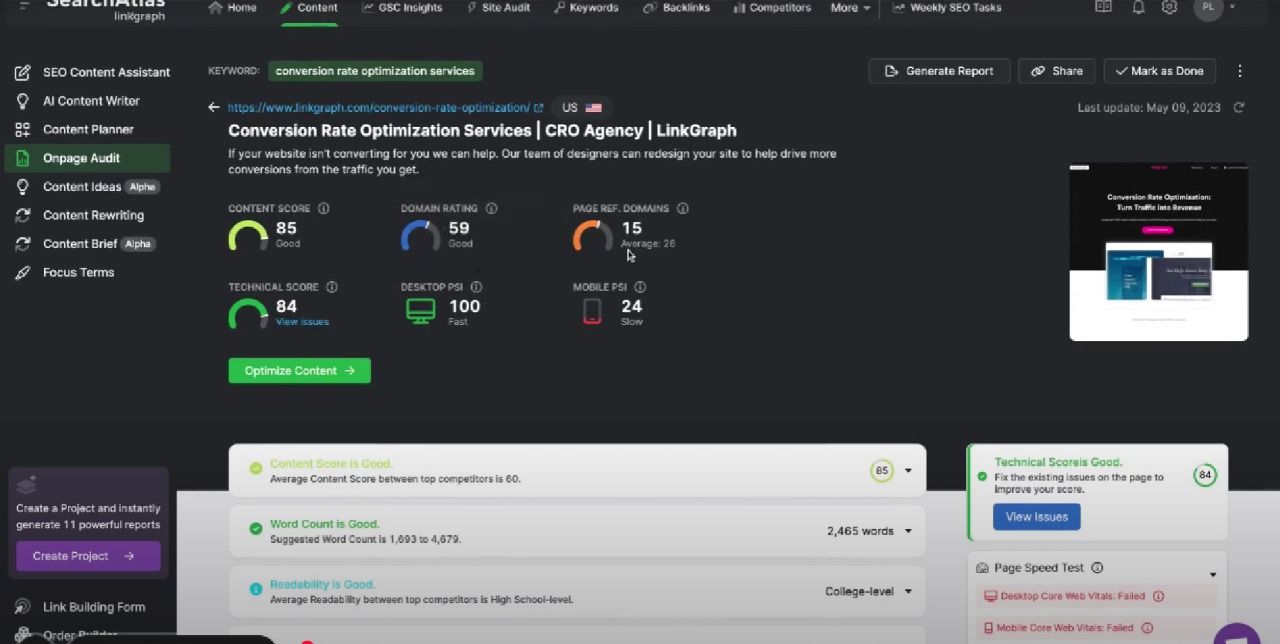This screenshot has width=1280, height=644.
Task: Show info for Mobile Core Web Vitals
Action: pos(1146,628)
